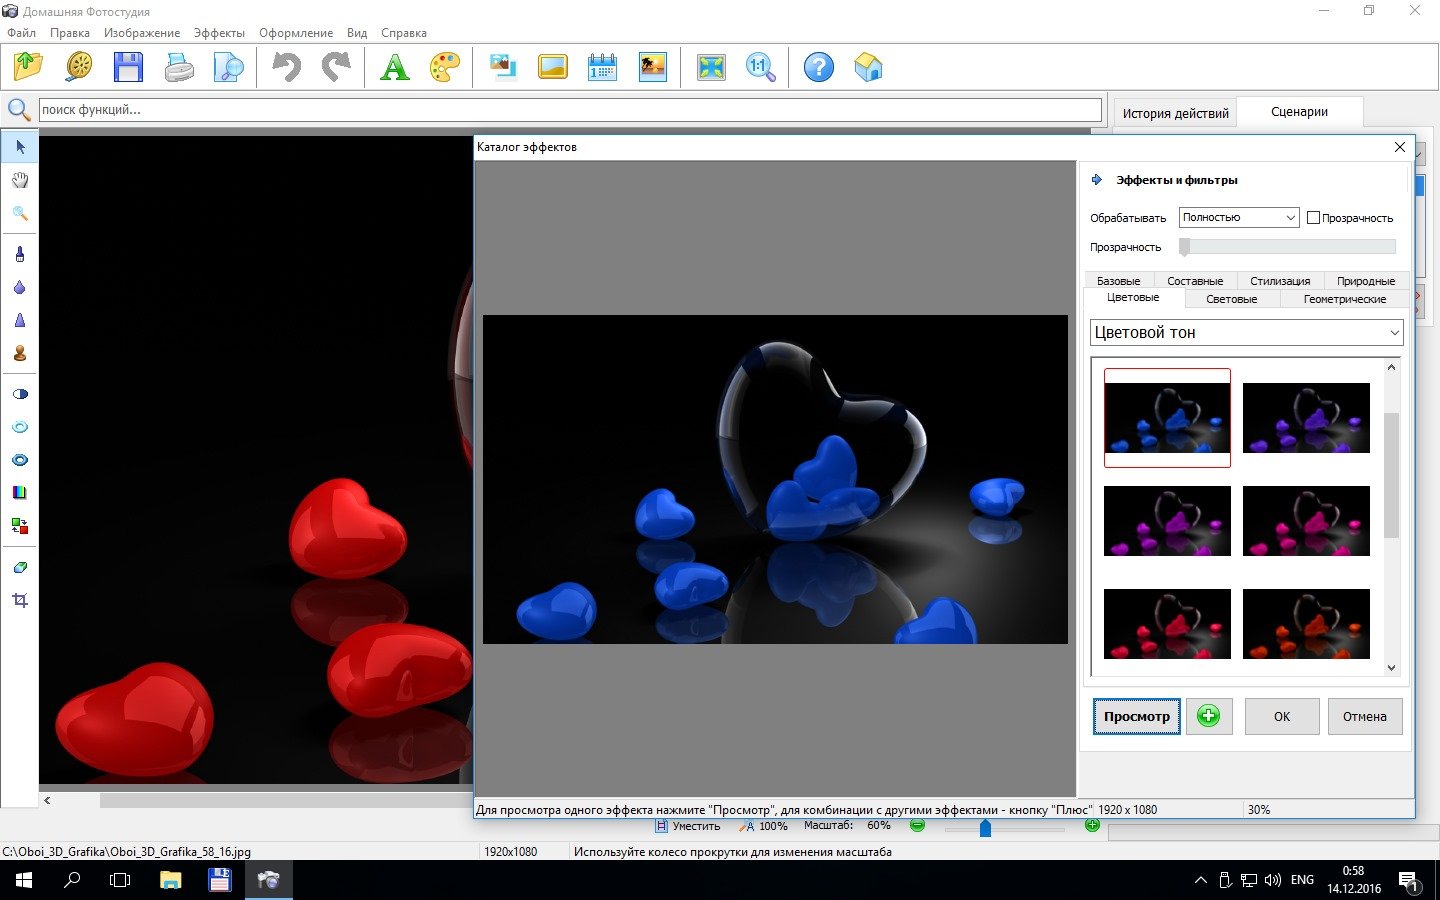Select the hand pan tool
The width and height of the screenshot is (1440, 900).
pos(20,180)
